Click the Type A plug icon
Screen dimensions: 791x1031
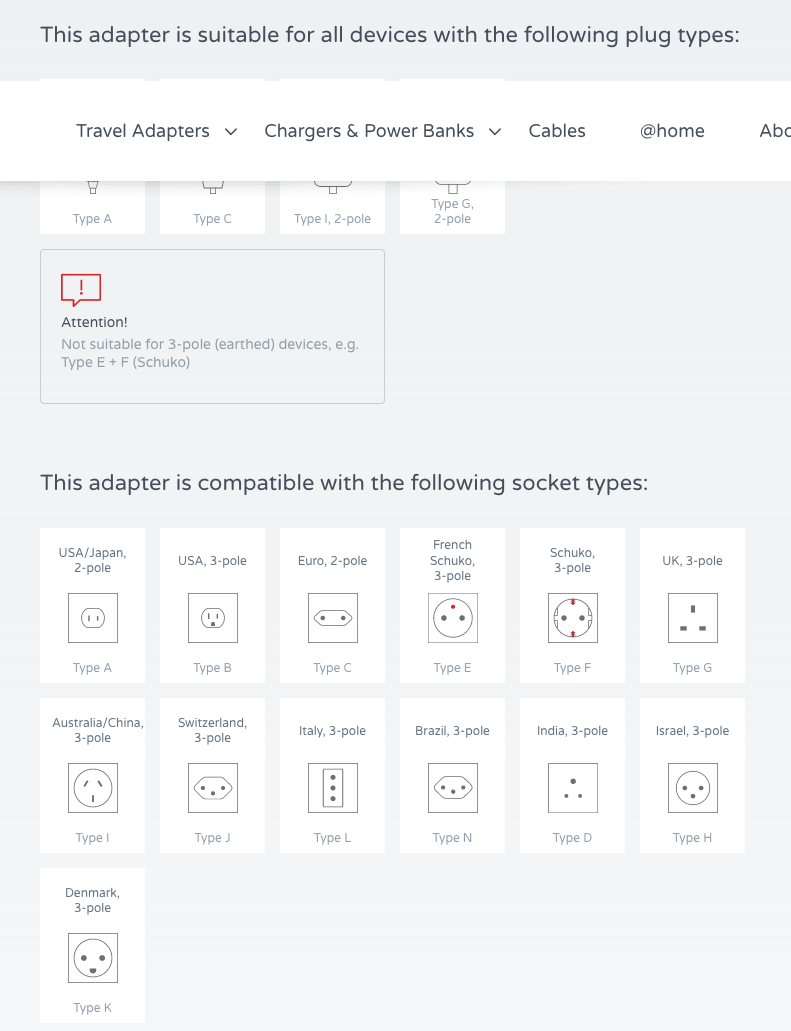[93, 187]
